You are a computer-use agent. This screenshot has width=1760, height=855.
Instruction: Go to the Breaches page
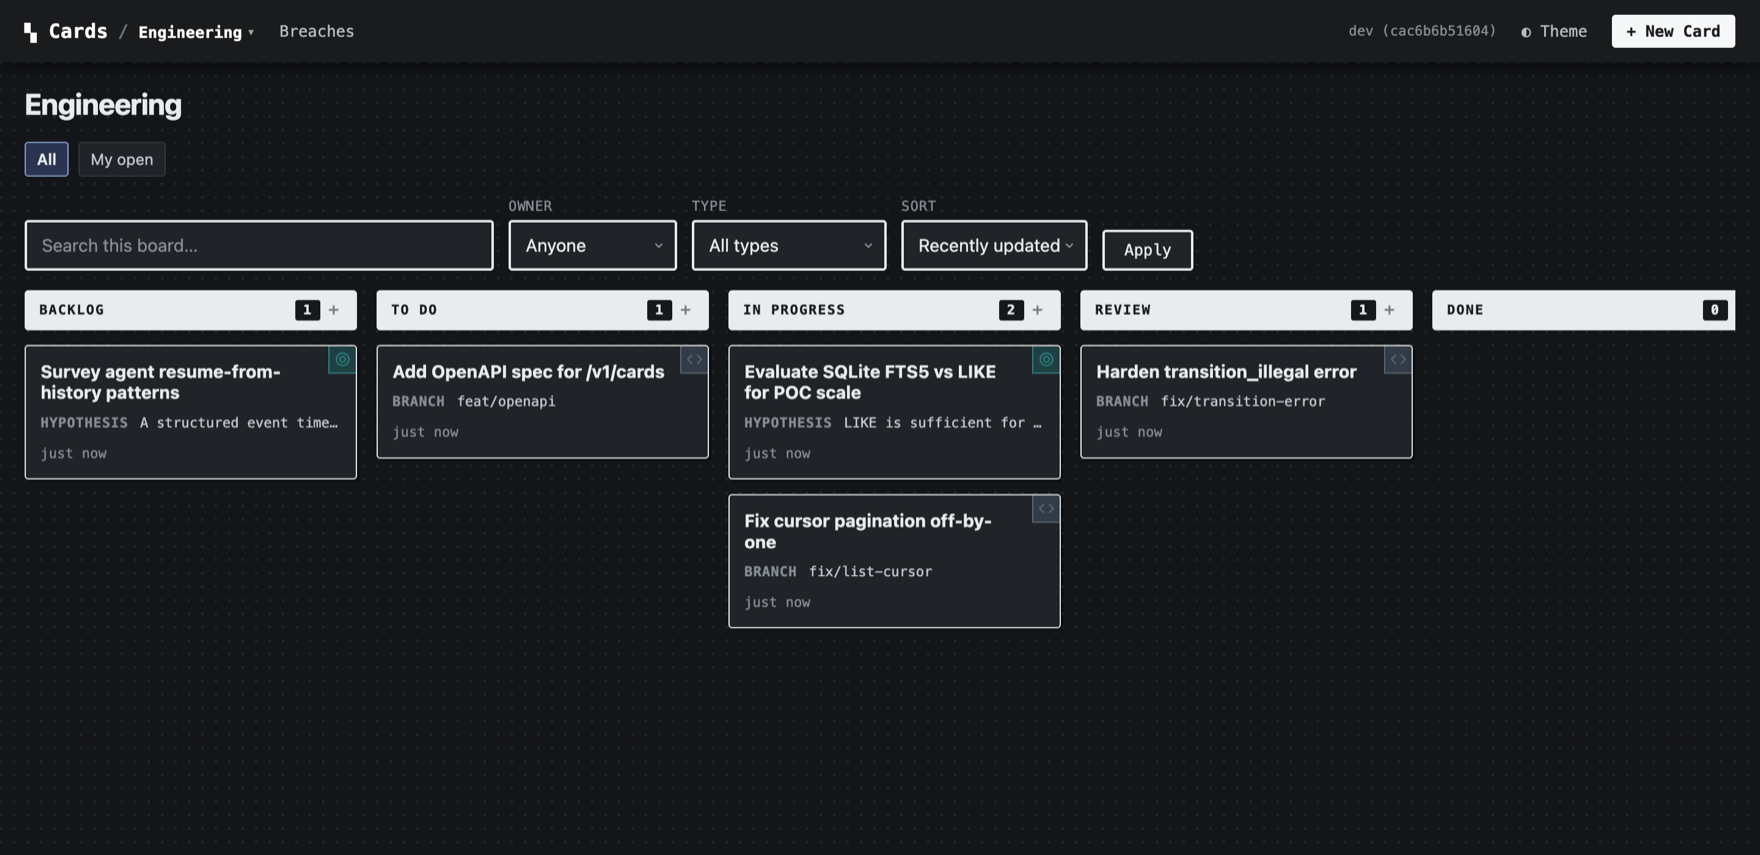317,31
